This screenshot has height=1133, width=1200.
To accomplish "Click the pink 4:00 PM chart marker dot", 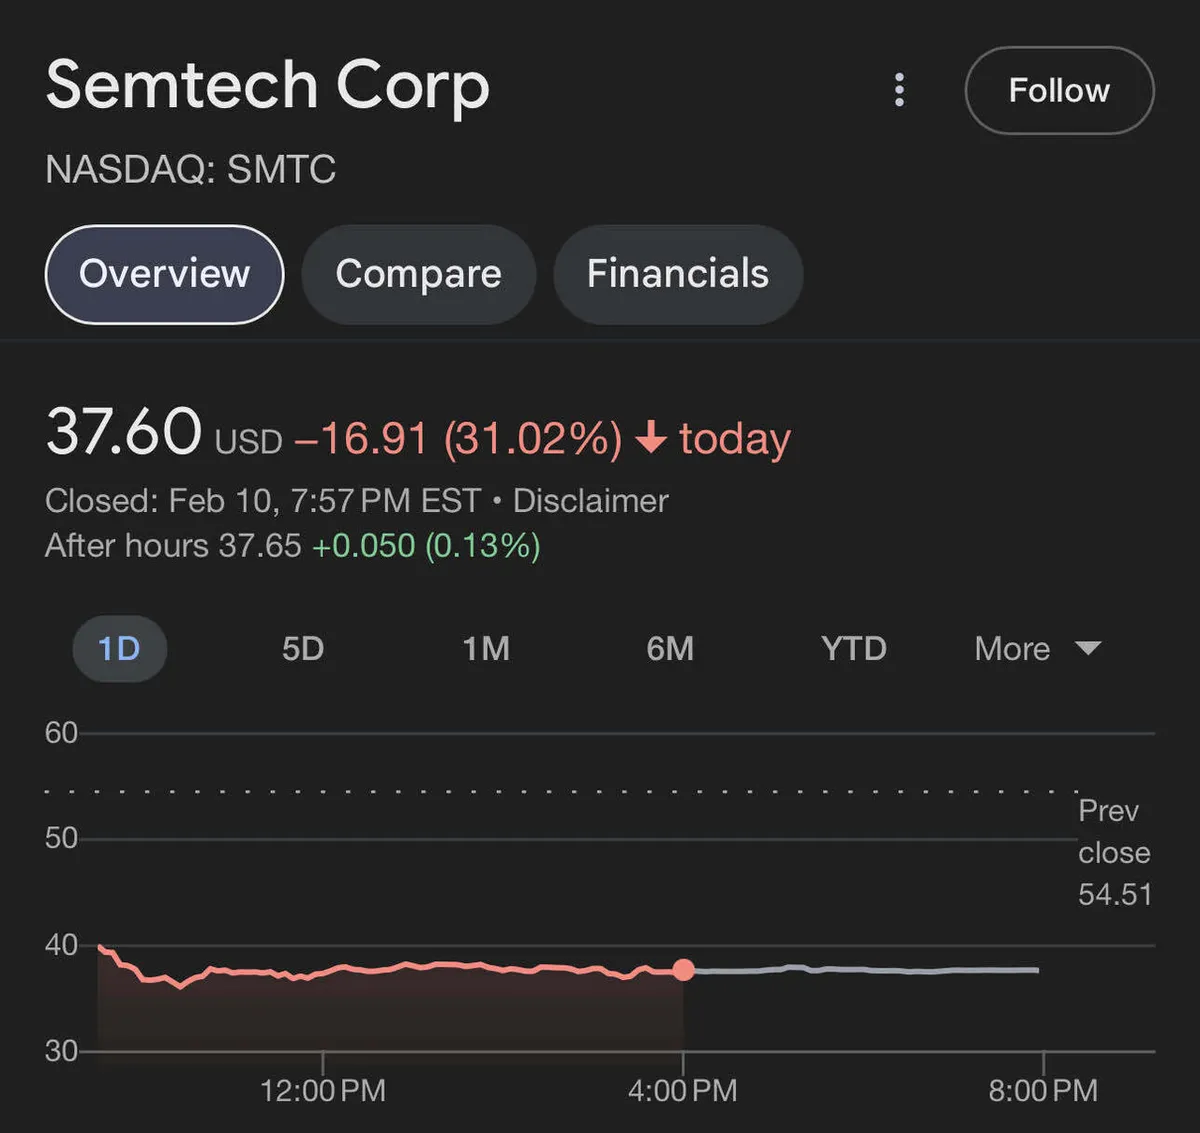I will point(683,969).
